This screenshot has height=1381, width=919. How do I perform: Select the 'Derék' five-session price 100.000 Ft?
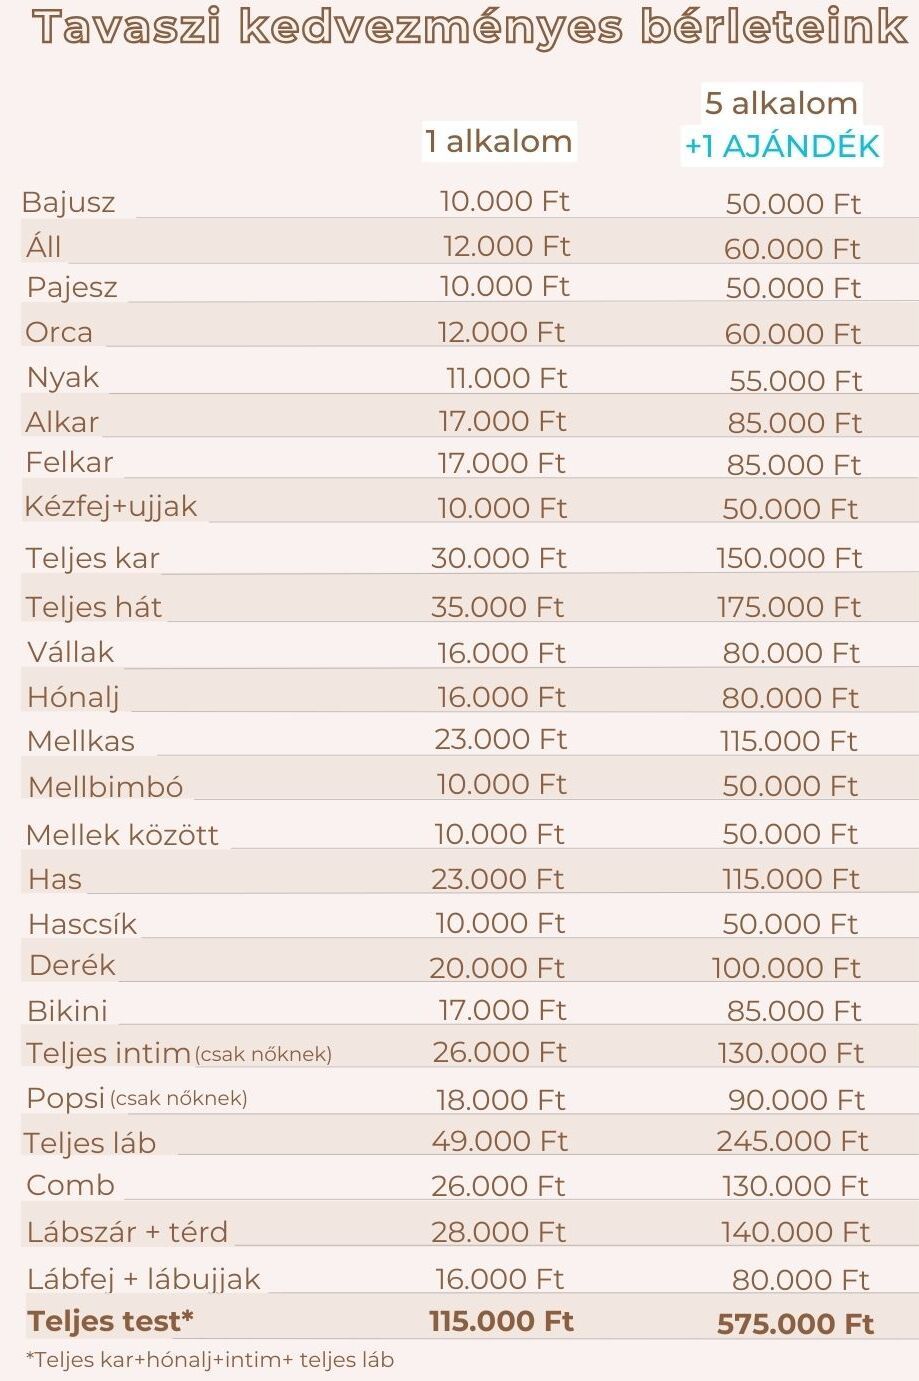click(786, 968)
